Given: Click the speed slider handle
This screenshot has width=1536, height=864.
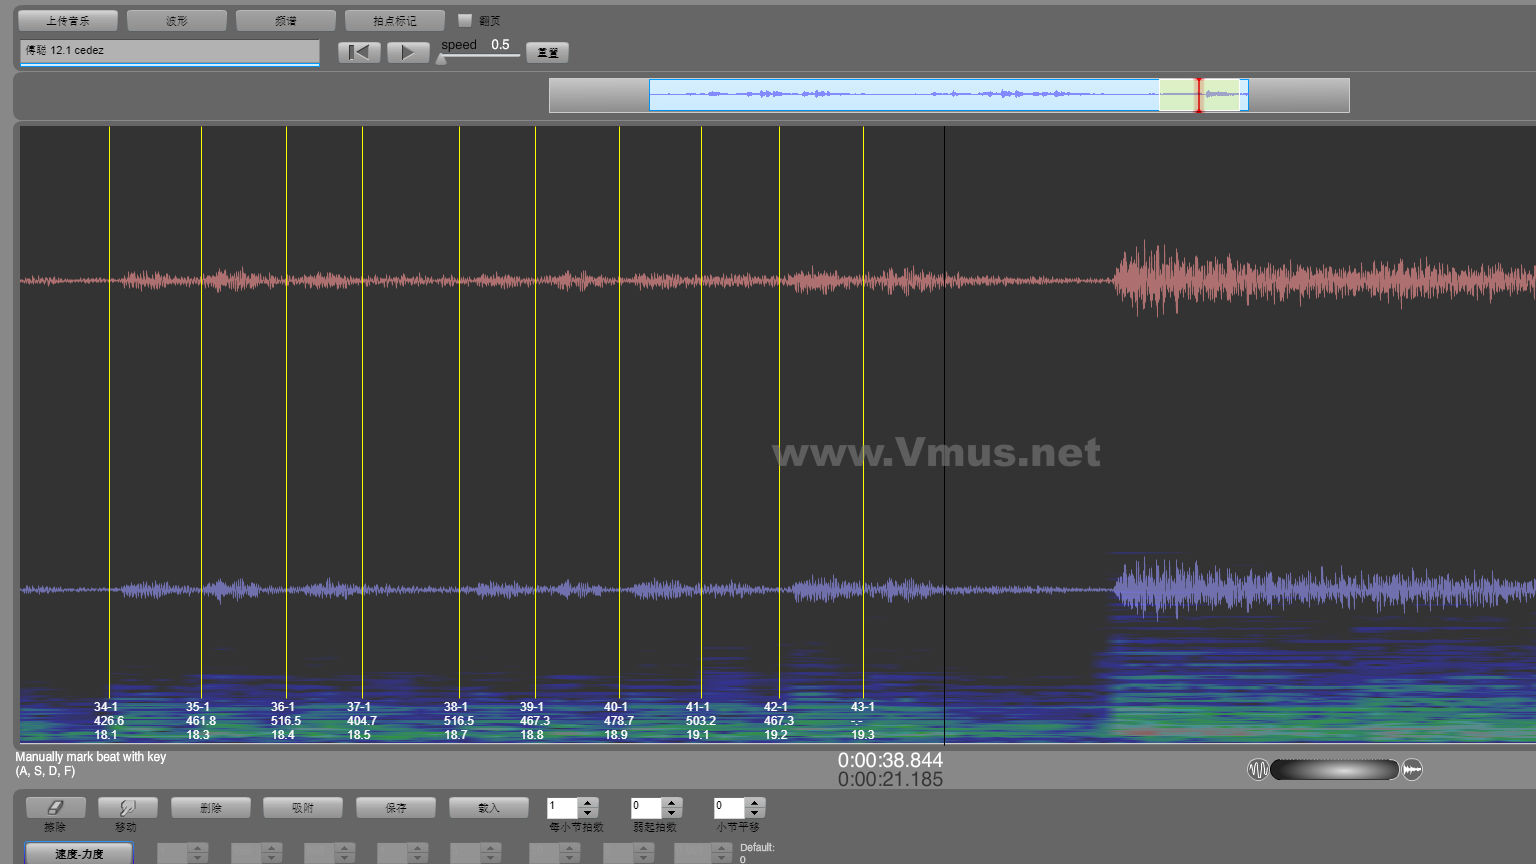Looking at the screenshot, I should (441, 59).
